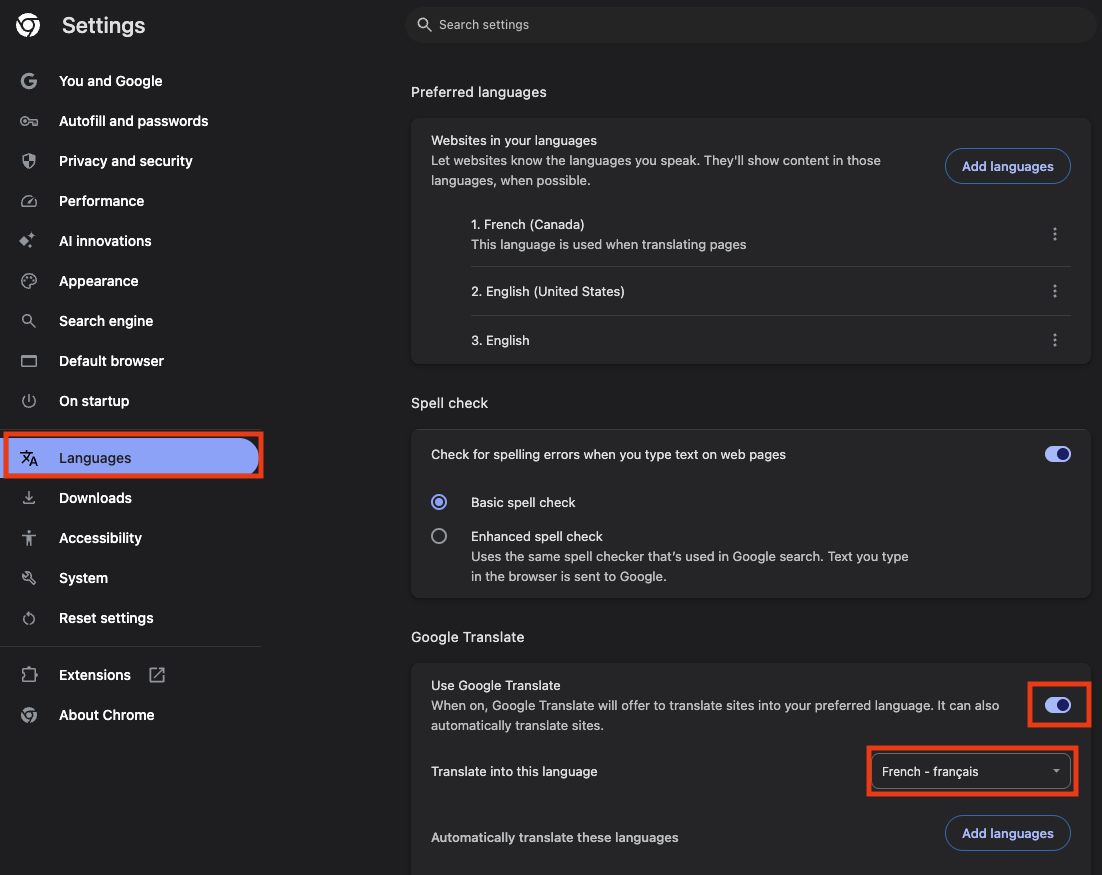Click the Google G icon in sidebar
1102x875 pixels.
coord(29,81)
